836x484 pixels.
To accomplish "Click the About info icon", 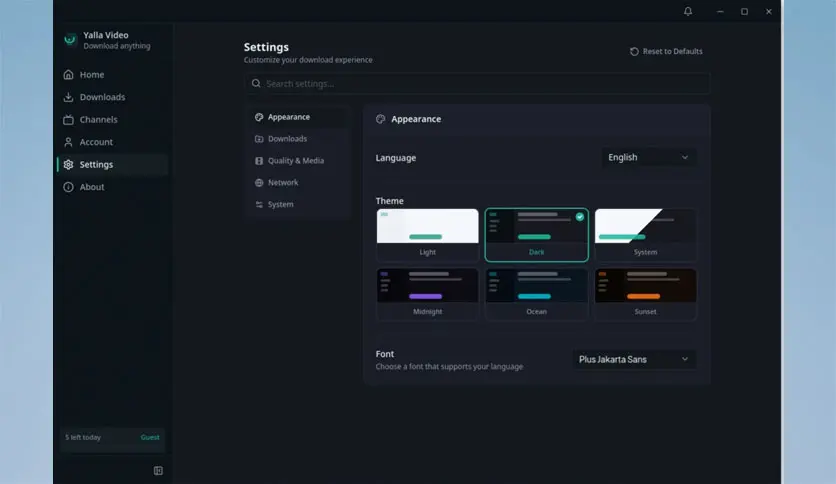I will [x=68, y=187].
